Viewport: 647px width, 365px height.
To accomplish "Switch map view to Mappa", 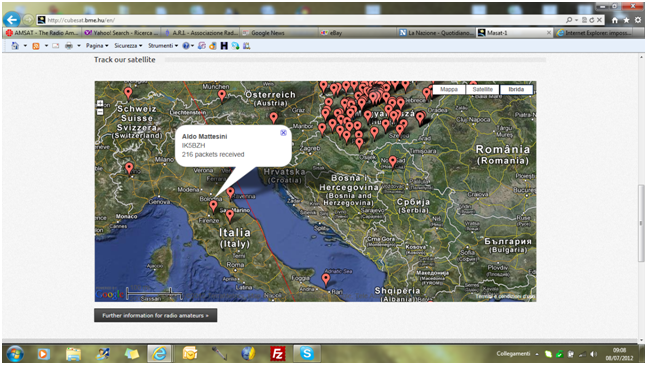I will 449,89.
